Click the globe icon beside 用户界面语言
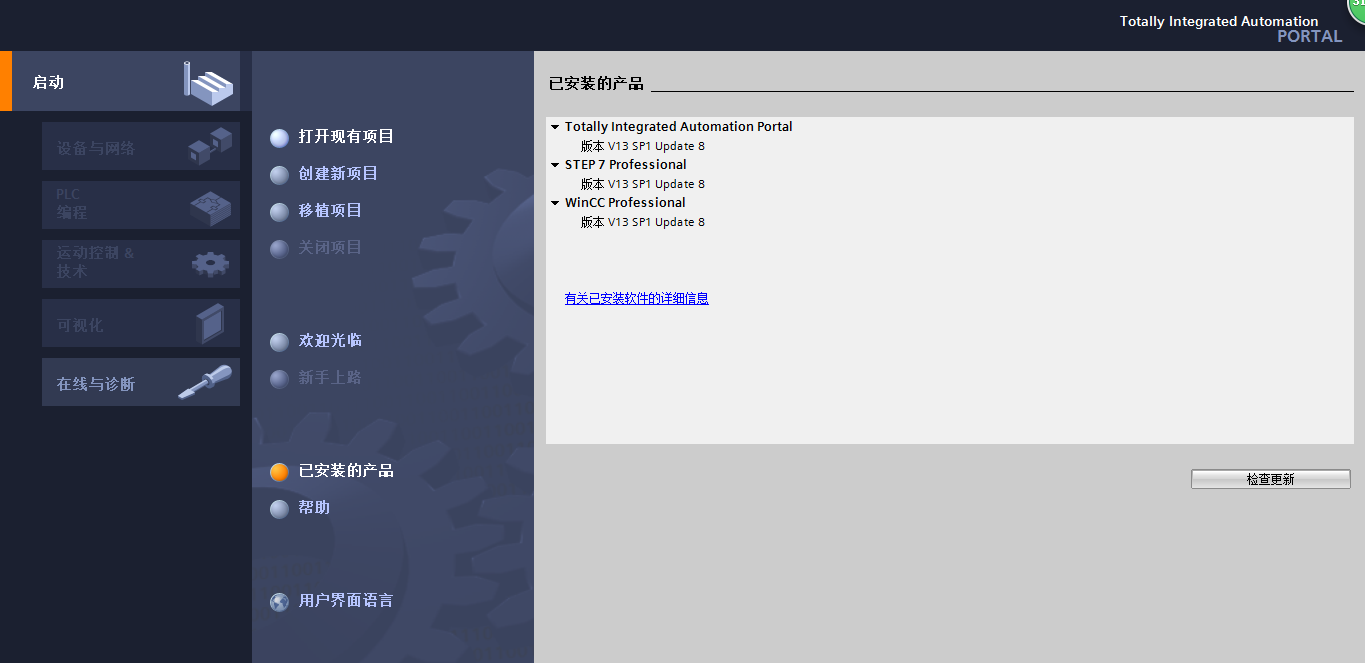 point(280,602)
